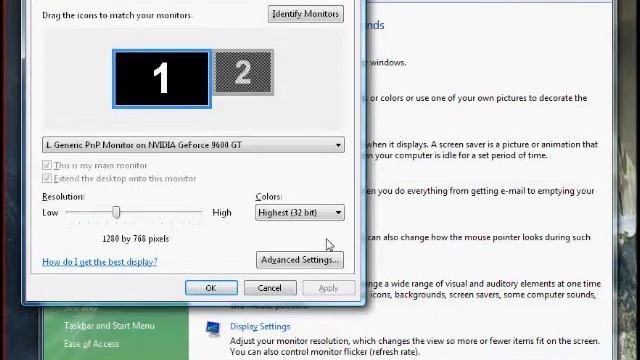Click the Cancel button
This screenshot has width=640, height=360.
click(270, 288)
